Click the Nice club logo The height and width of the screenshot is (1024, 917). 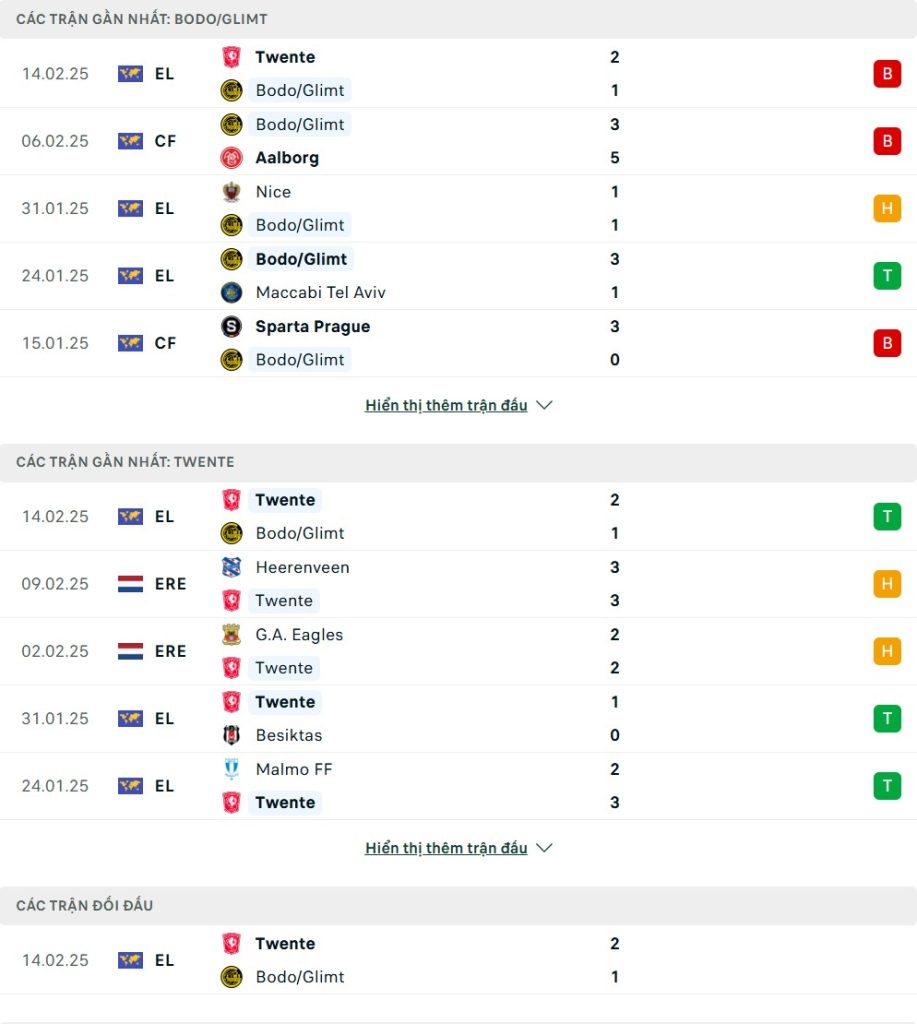pos(231,192)
